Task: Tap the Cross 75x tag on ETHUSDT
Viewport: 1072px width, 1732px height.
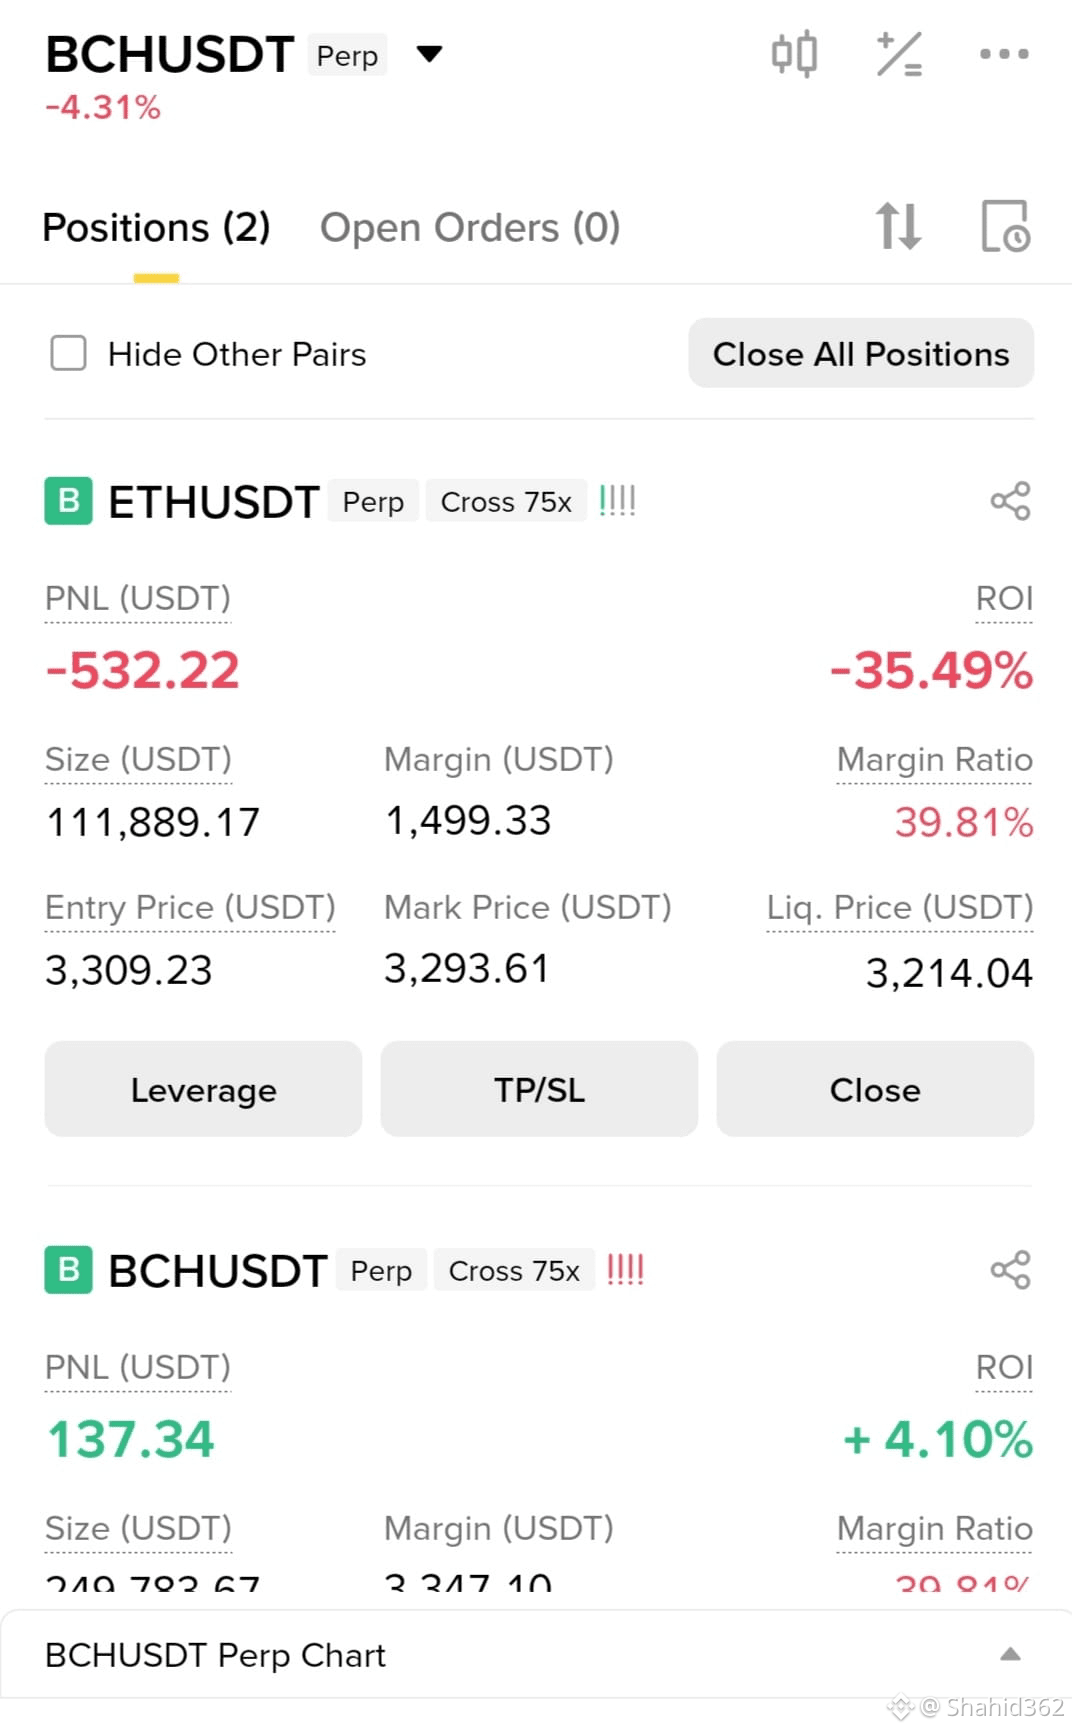Action: 506,501
